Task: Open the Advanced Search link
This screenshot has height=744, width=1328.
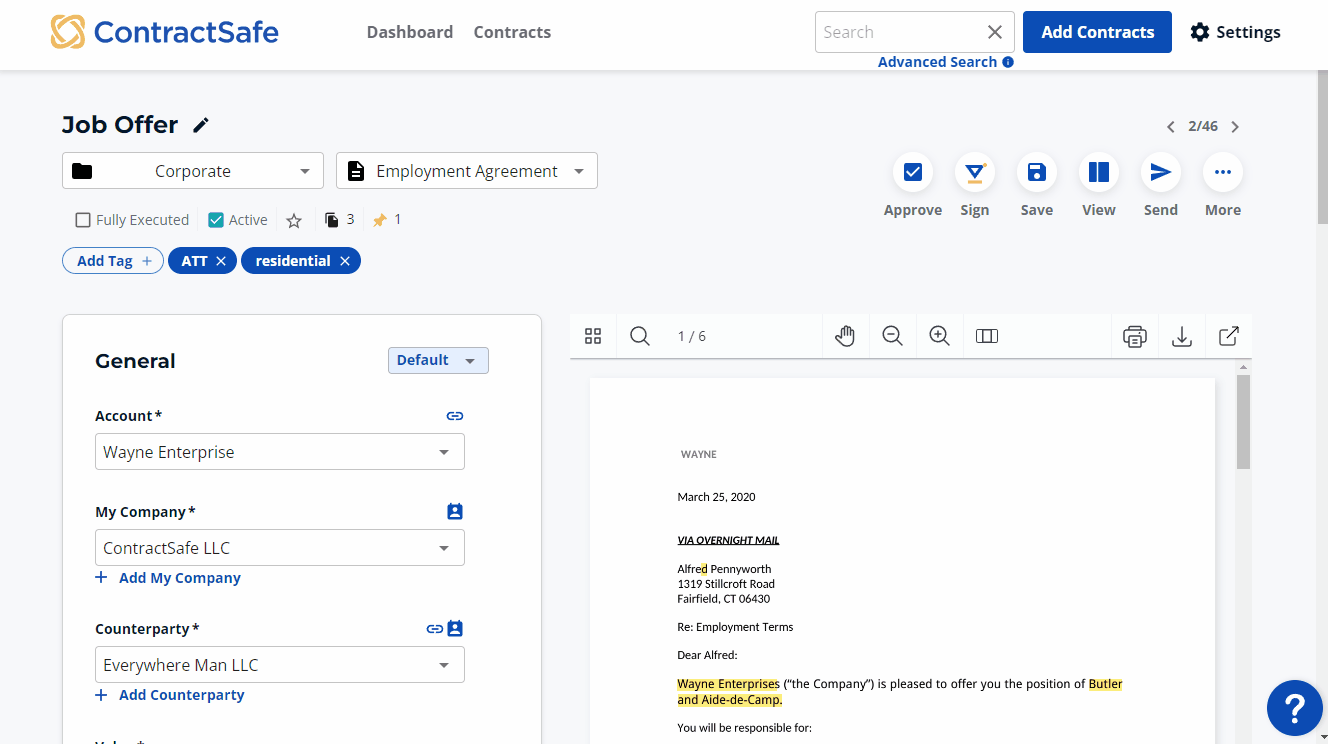Action: 937,62
